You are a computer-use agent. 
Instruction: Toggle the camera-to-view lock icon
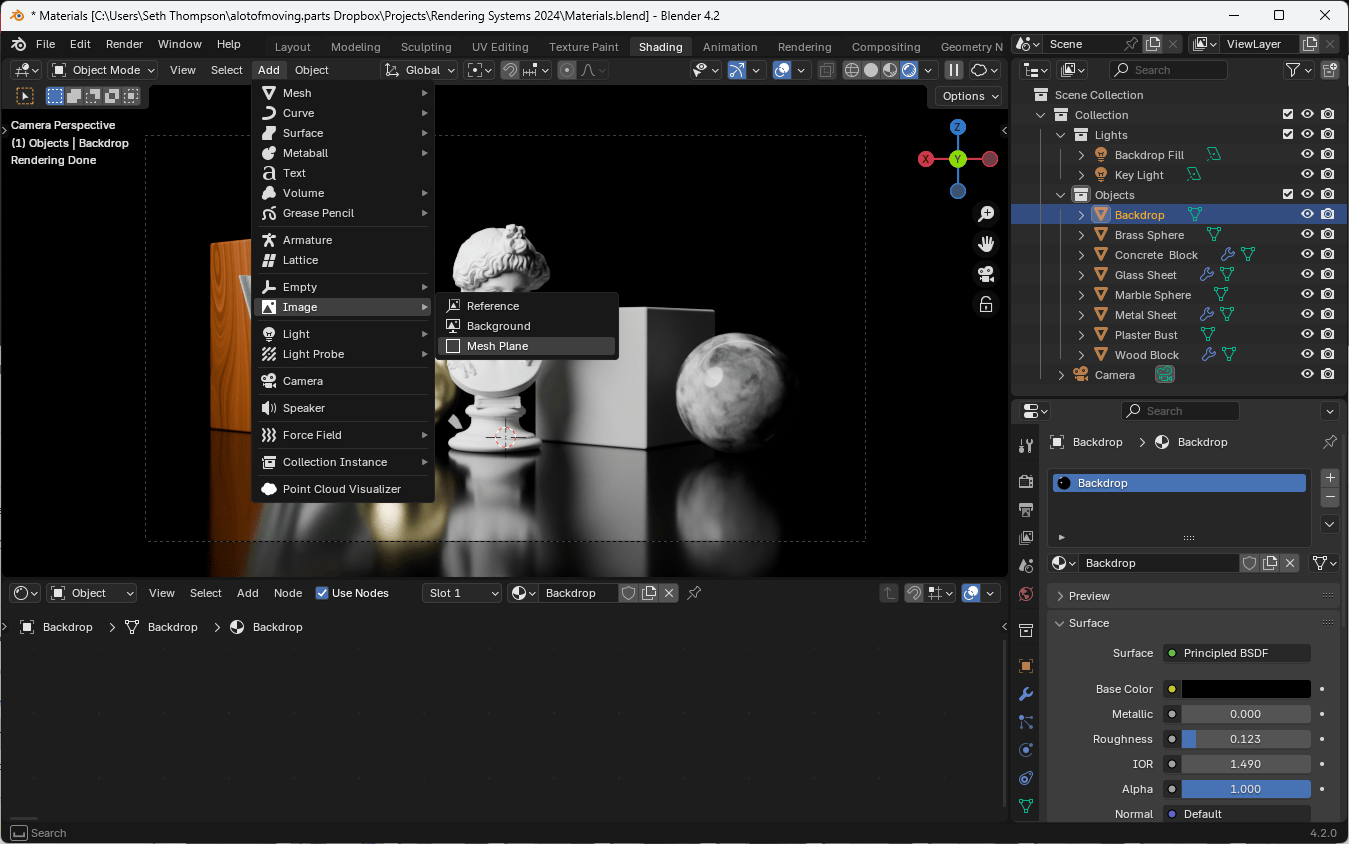986,304
